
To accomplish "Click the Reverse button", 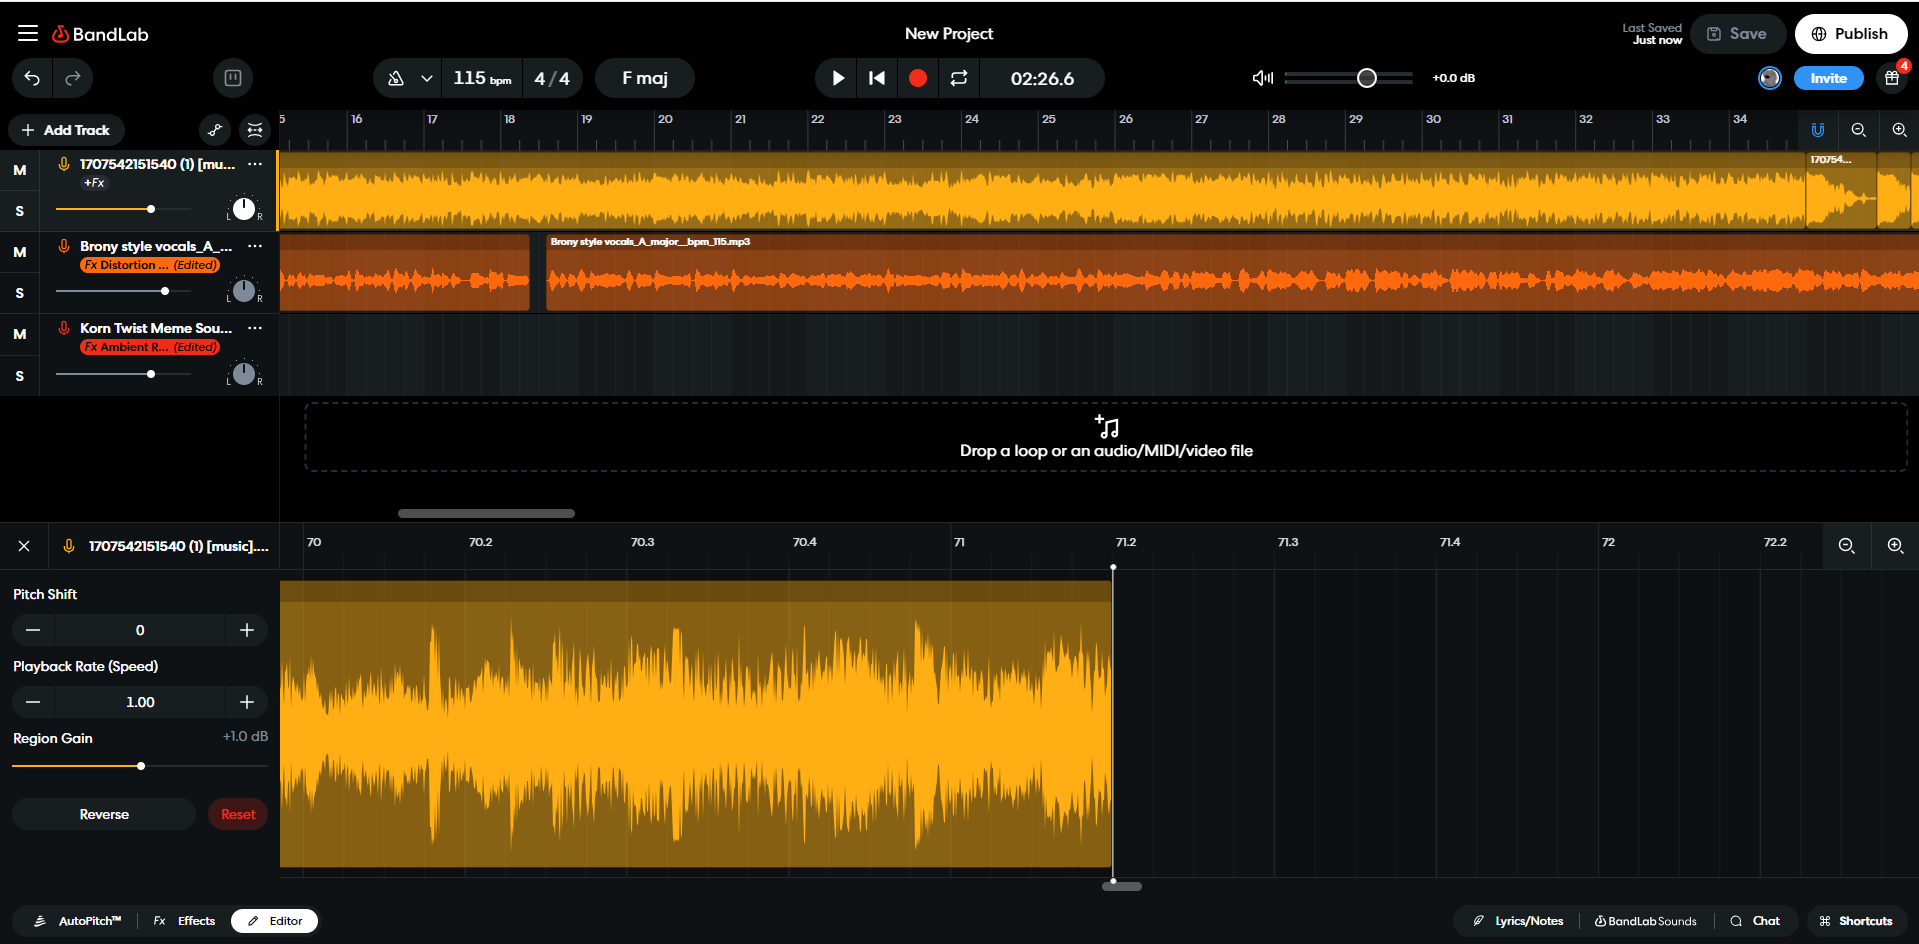I will coord(104,814).
